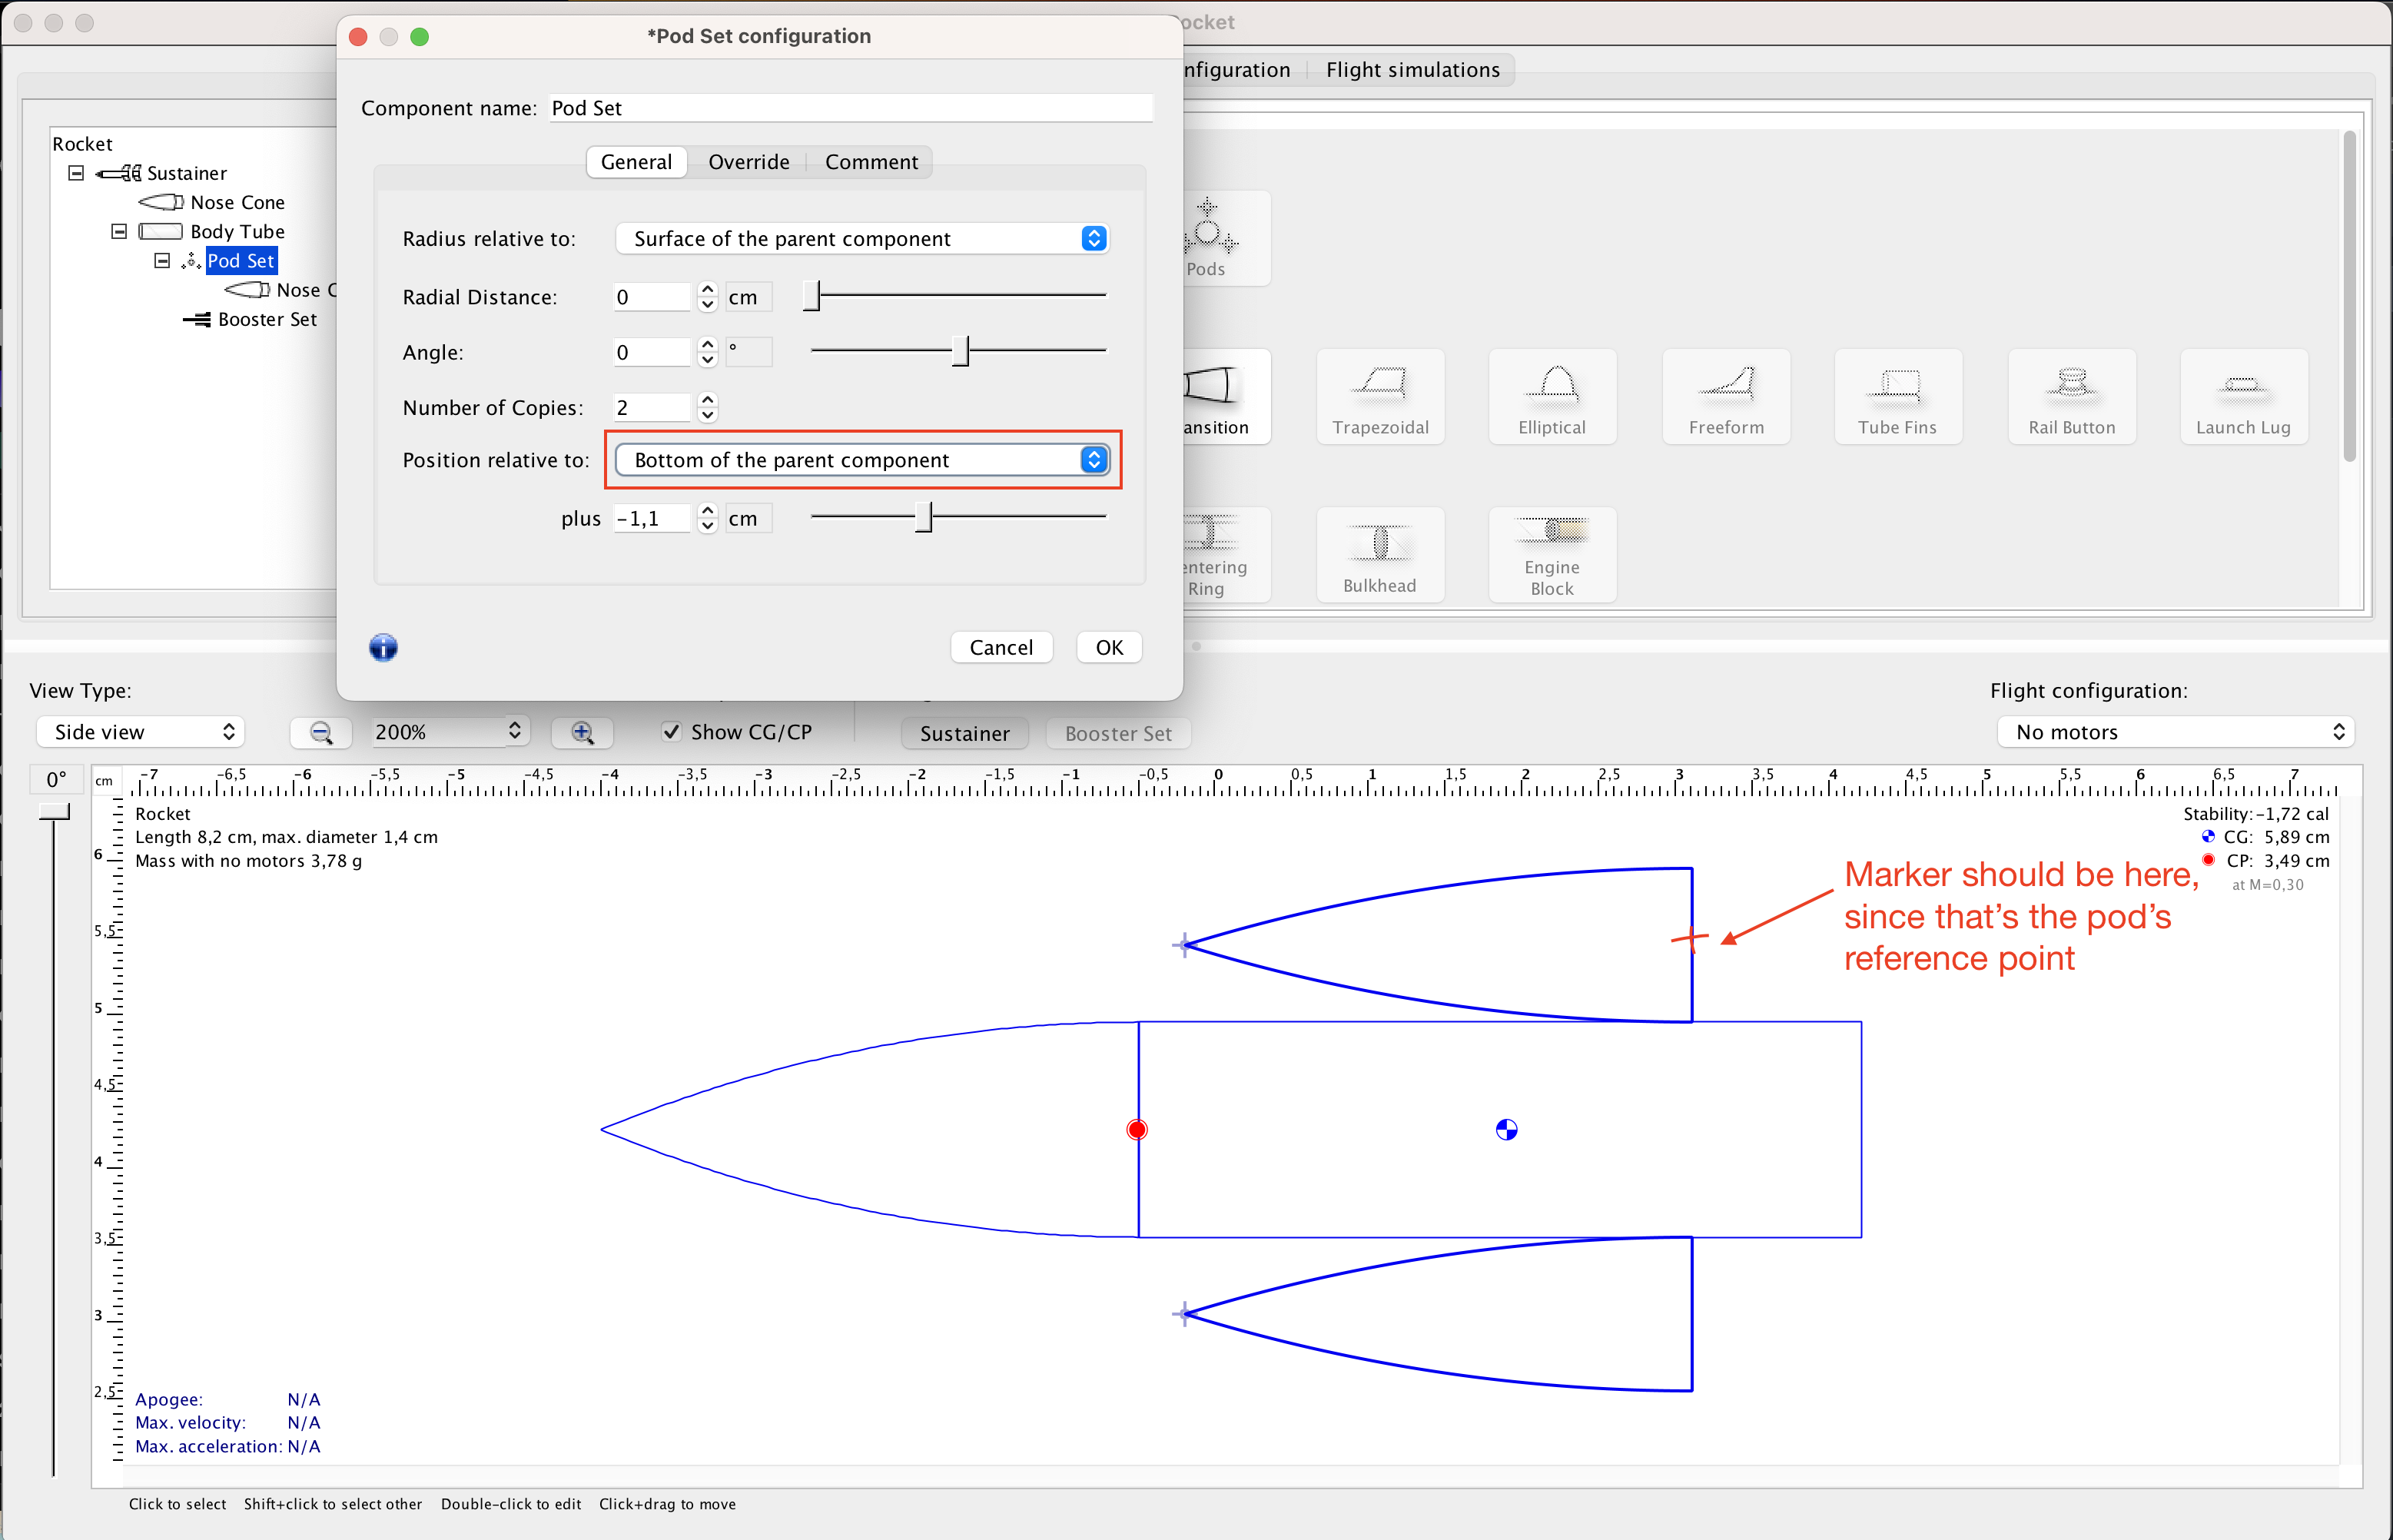2393x1540 pixels.
Task: Open the Radius relative to dropdown
Action: 862,239
